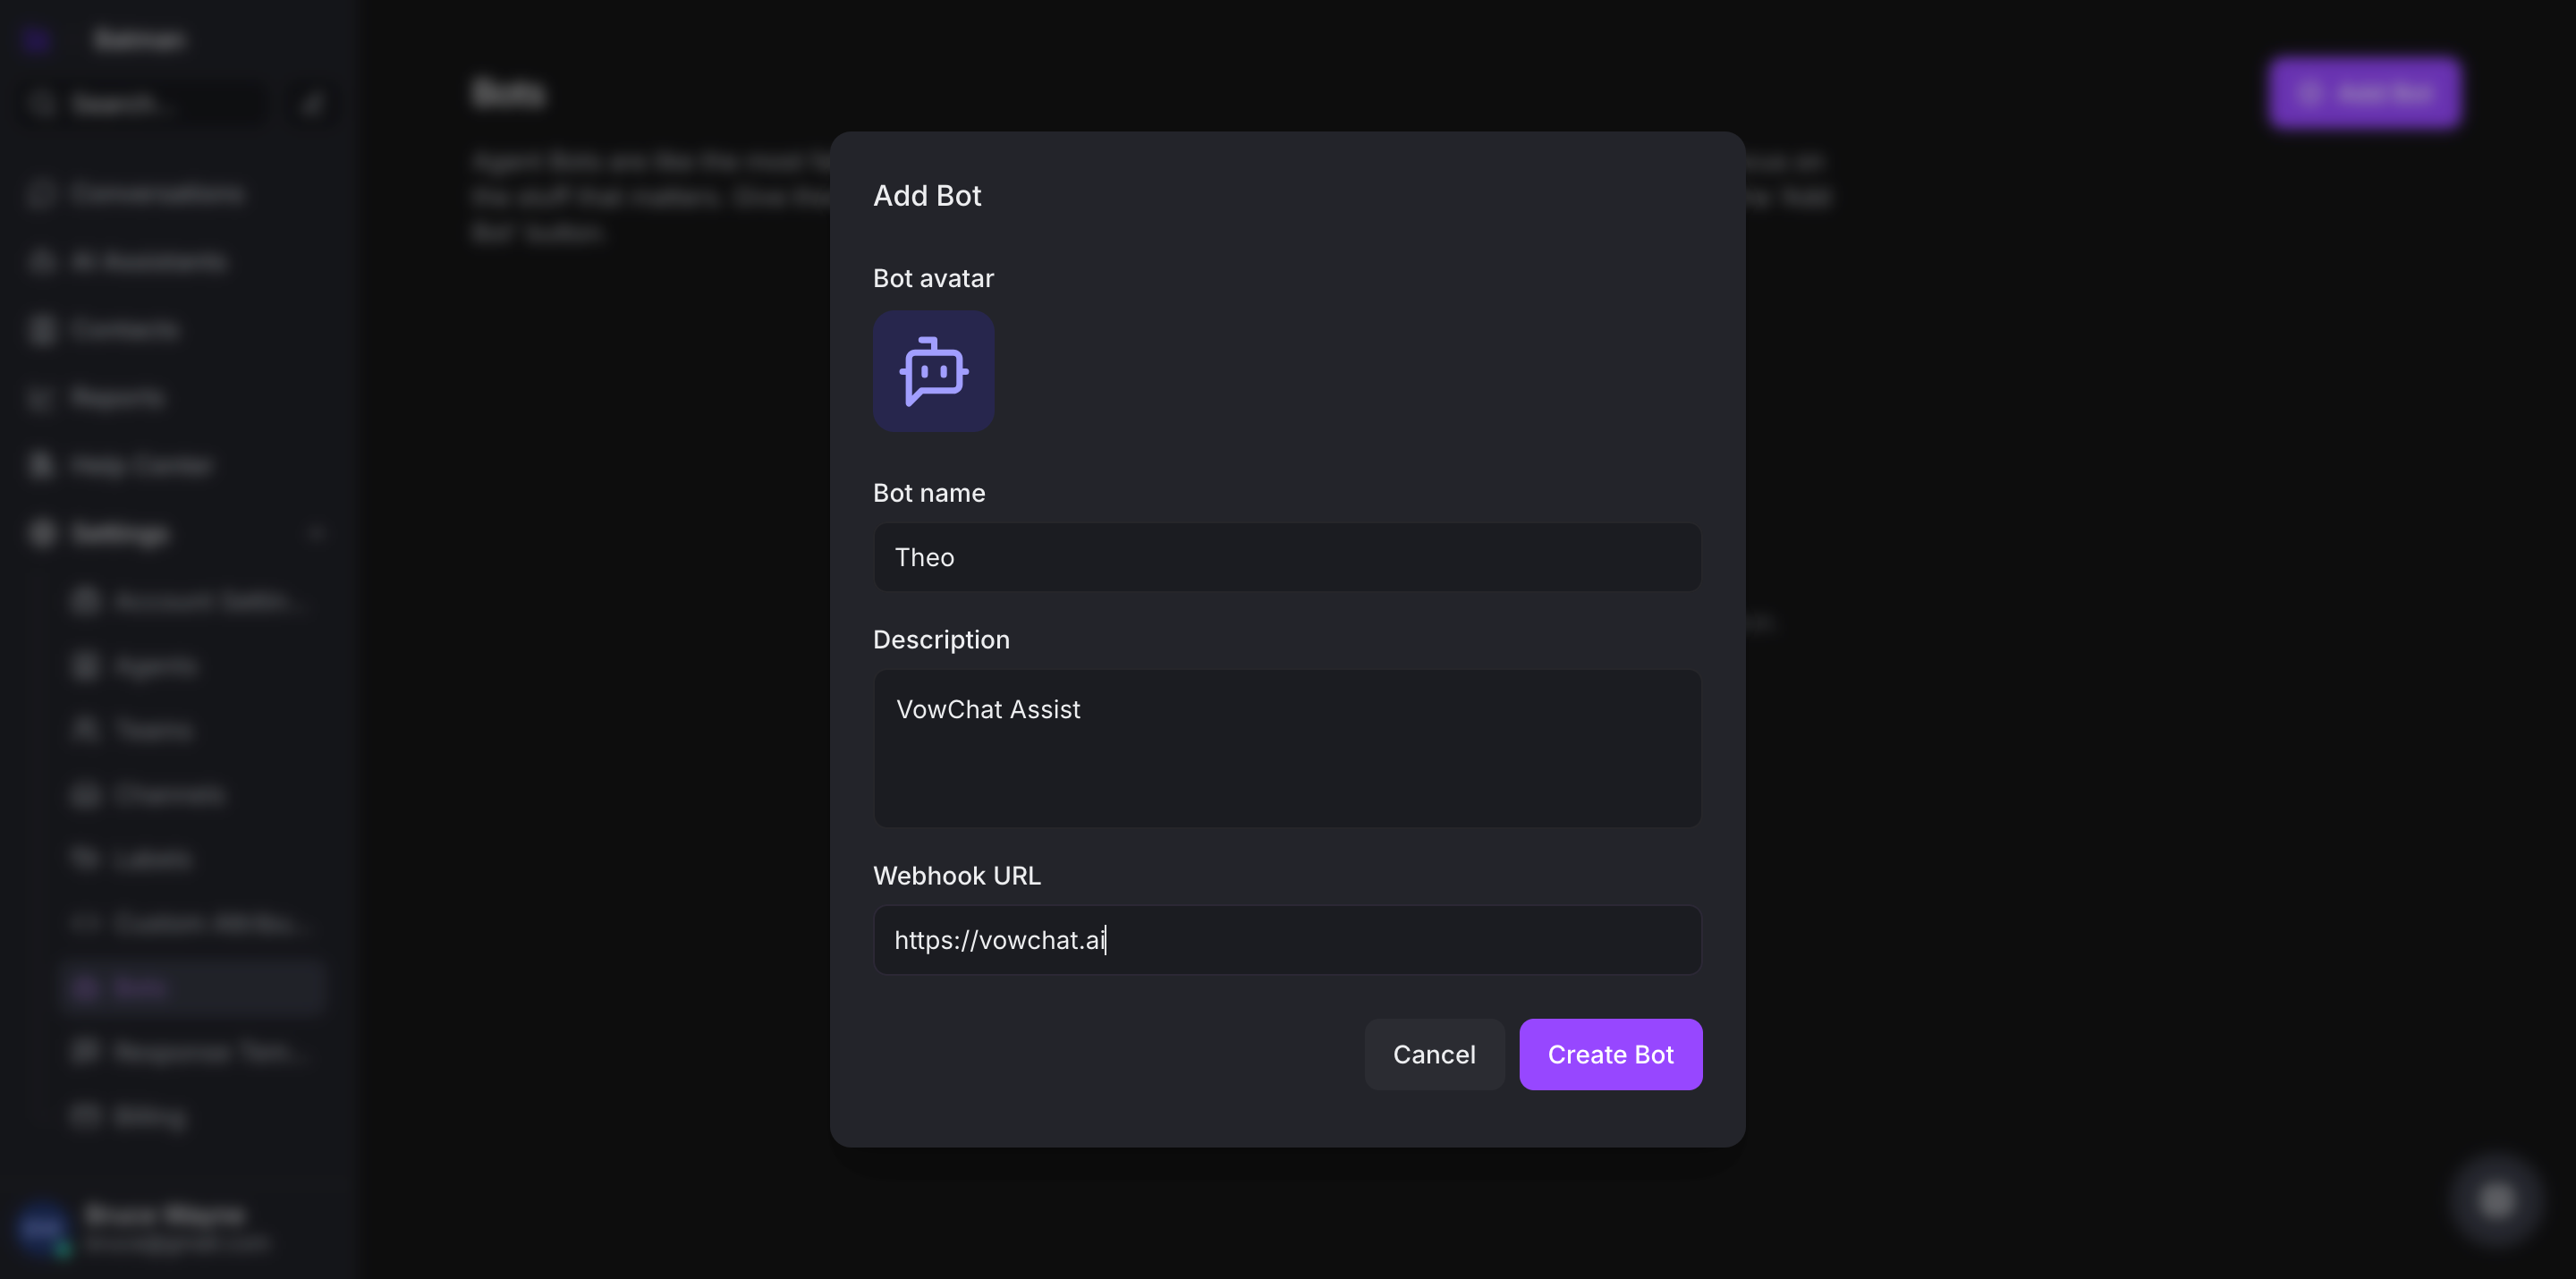Open Conversations via its sidebar icon

point(41,194)
